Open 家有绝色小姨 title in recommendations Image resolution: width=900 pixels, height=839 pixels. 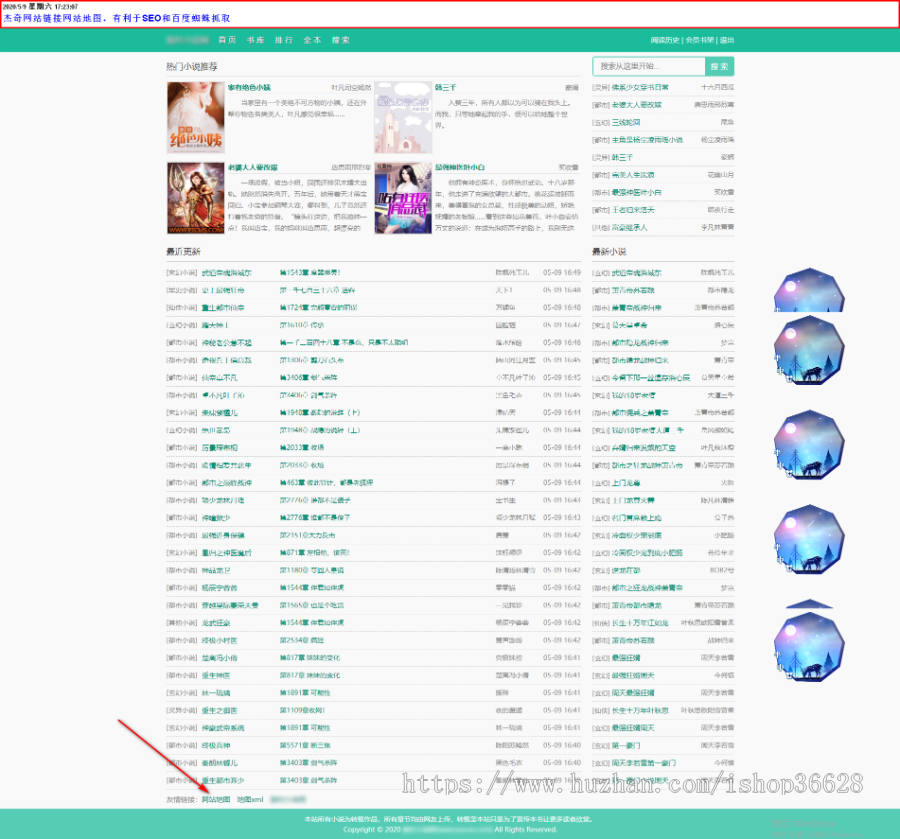coord(249,88)
